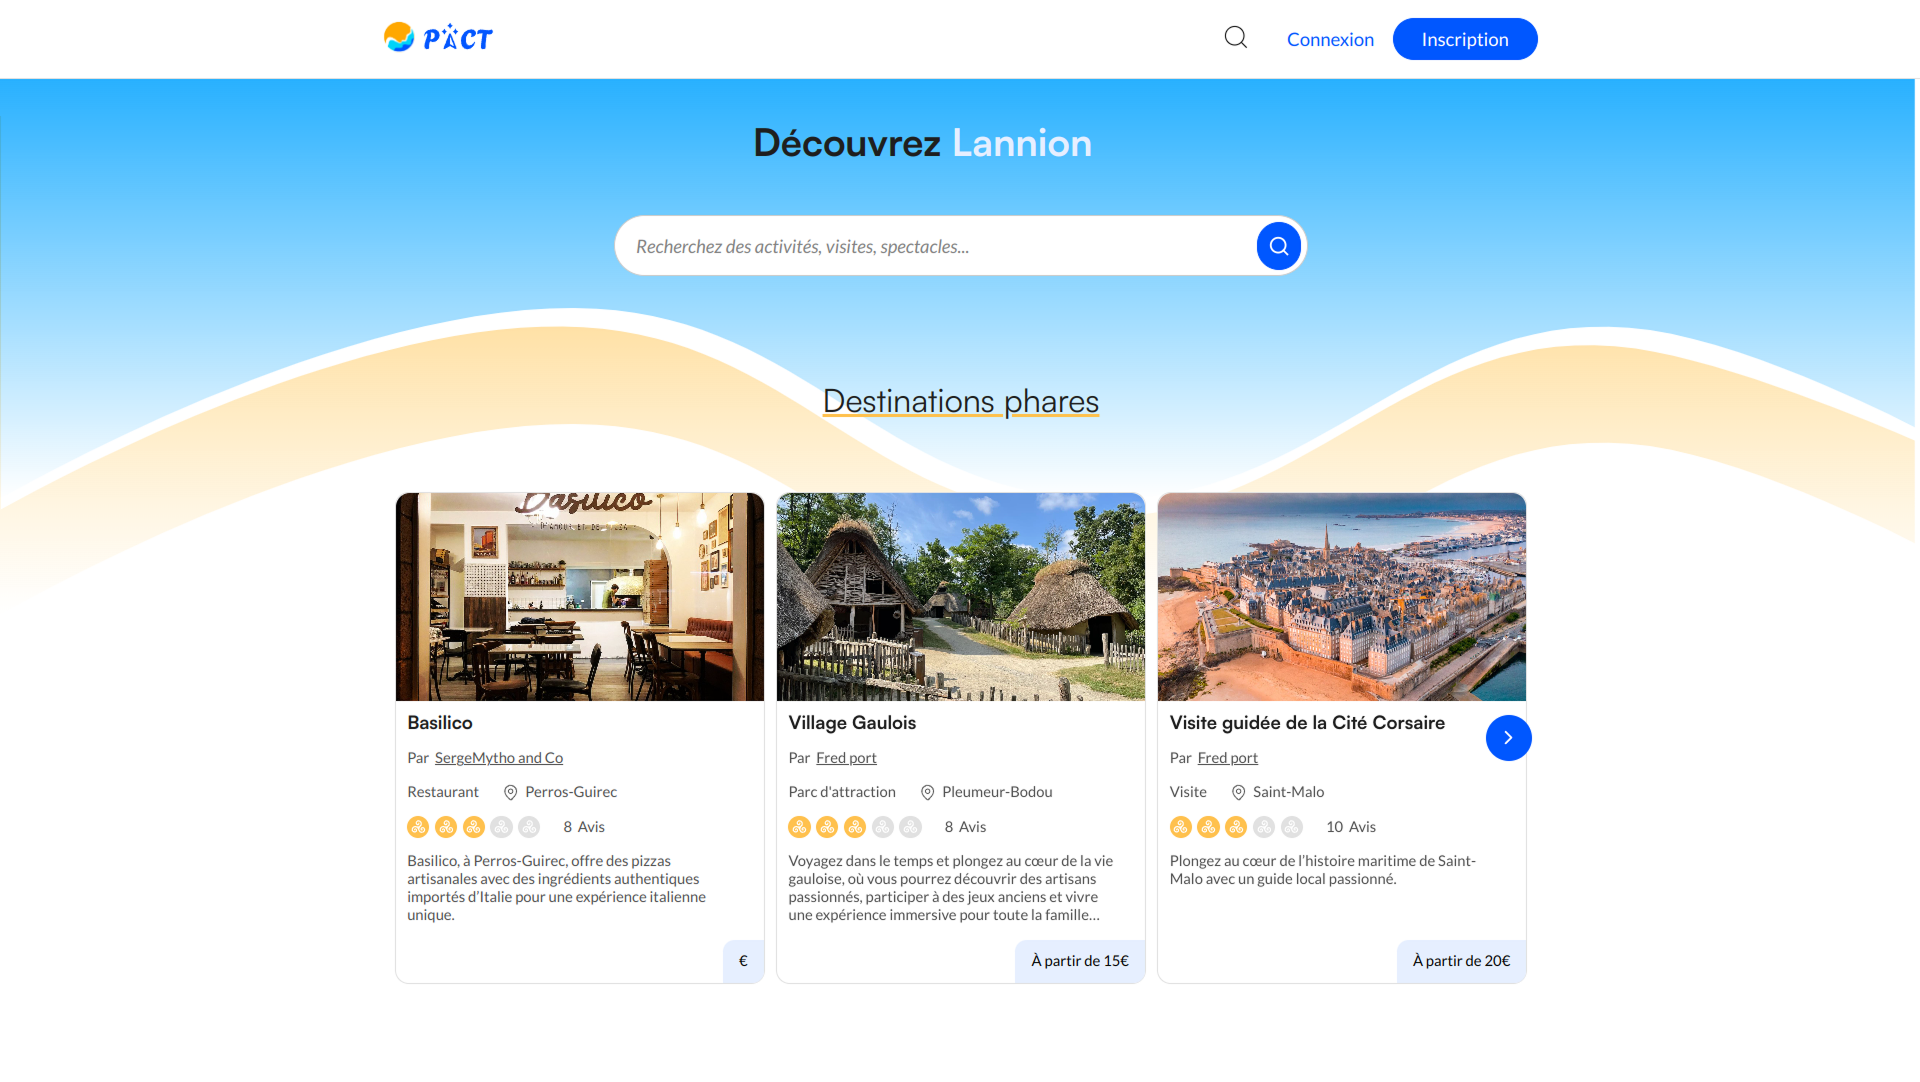Click the À partir de 15€ price tag

(x=1079, y=961)
